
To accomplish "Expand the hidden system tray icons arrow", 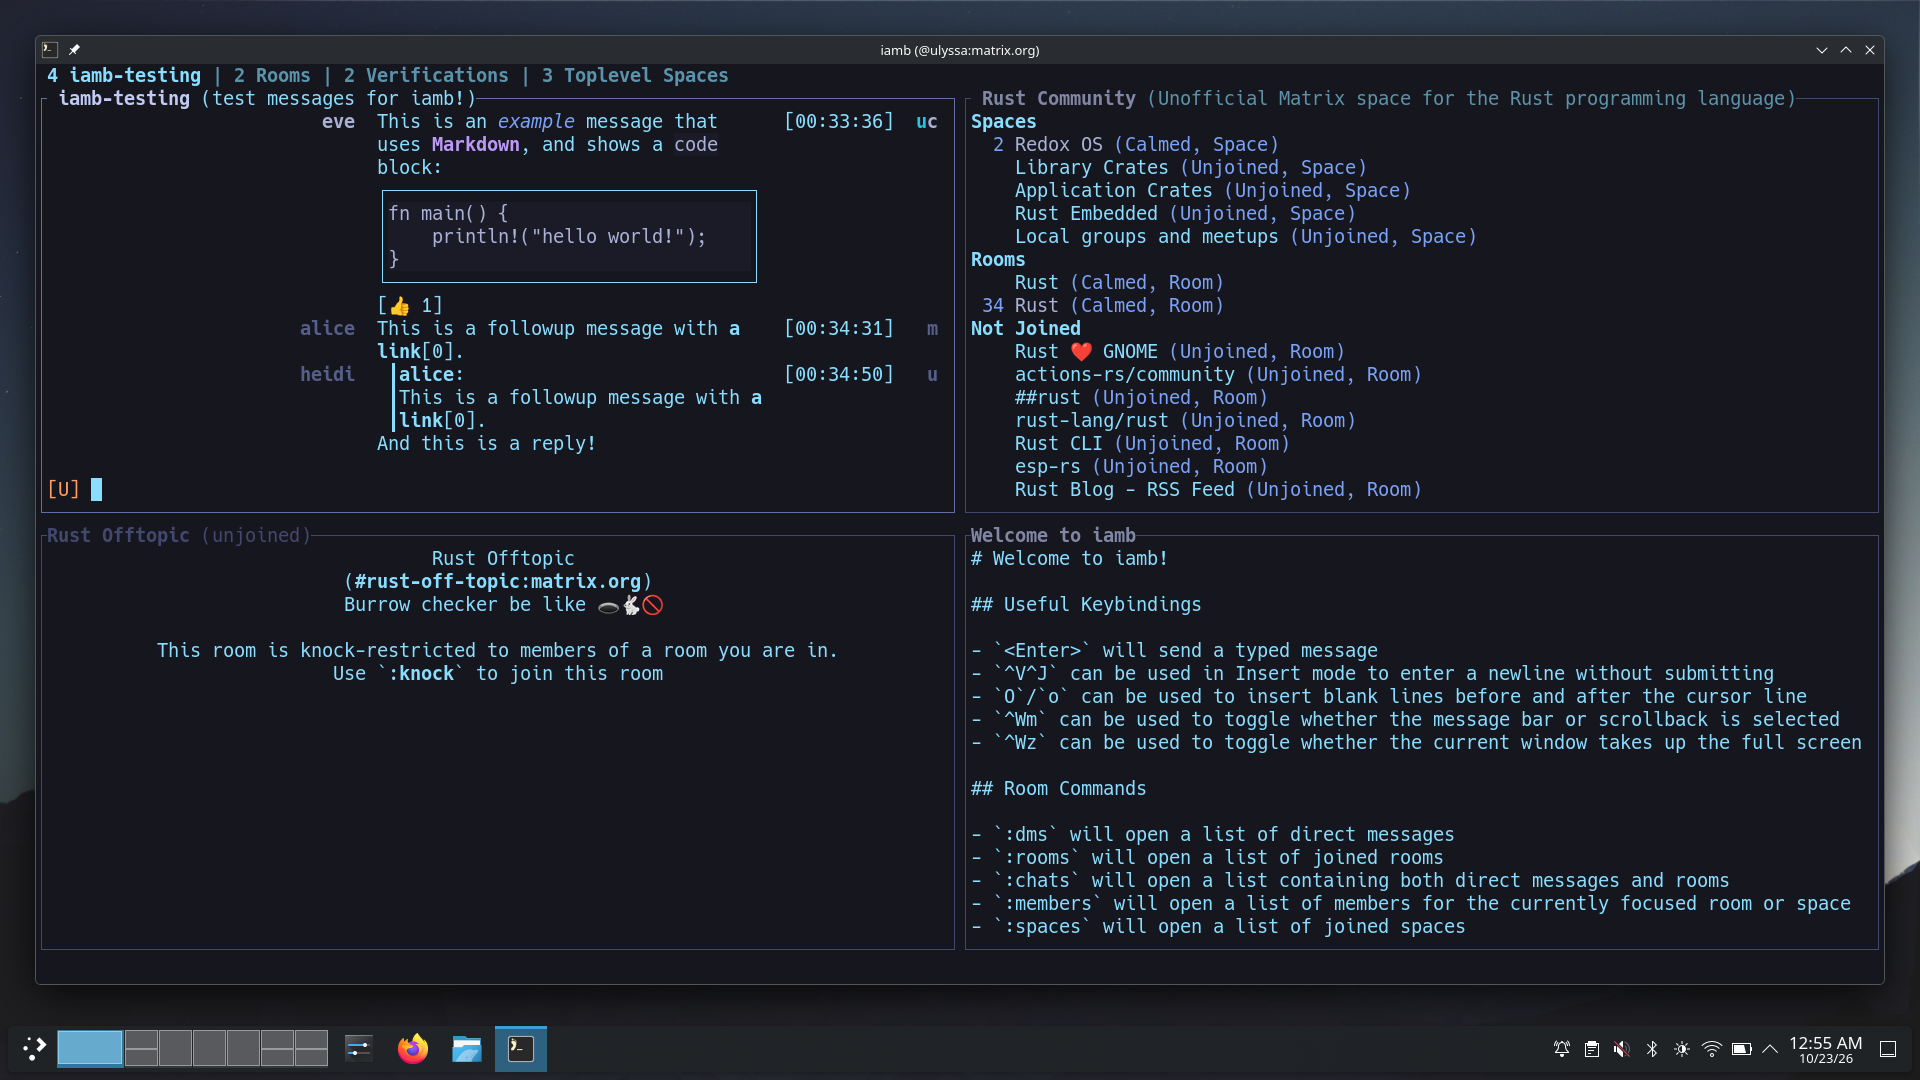I will [x=1770, y=1049].
